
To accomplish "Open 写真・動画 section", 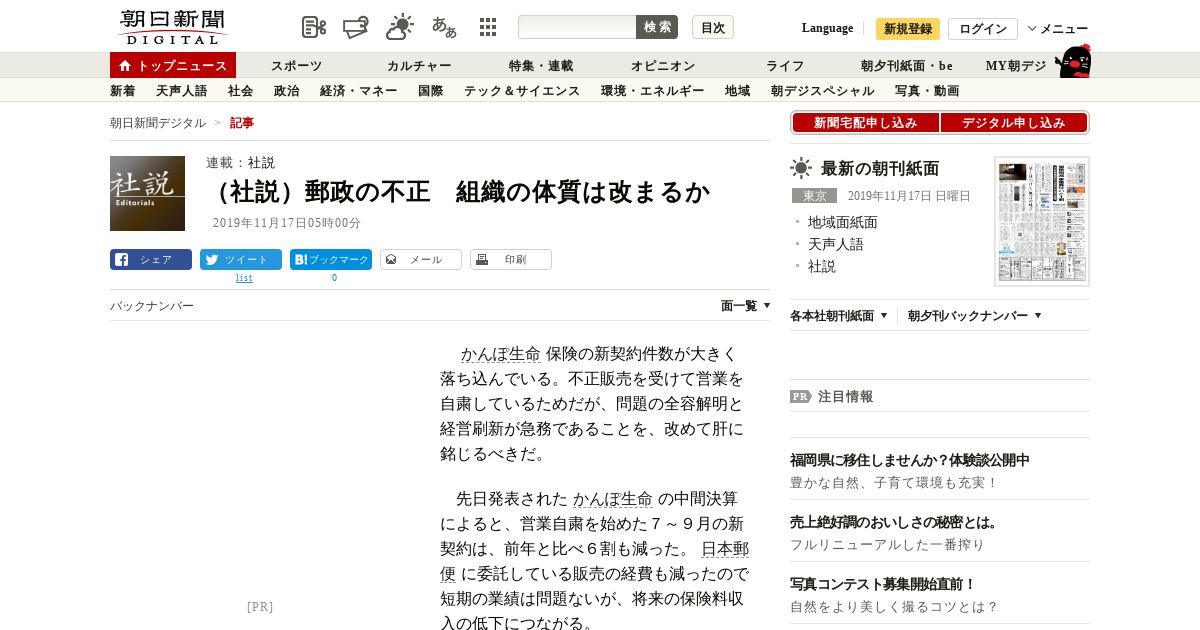I will pyautogui.click(x=927, y=91).
